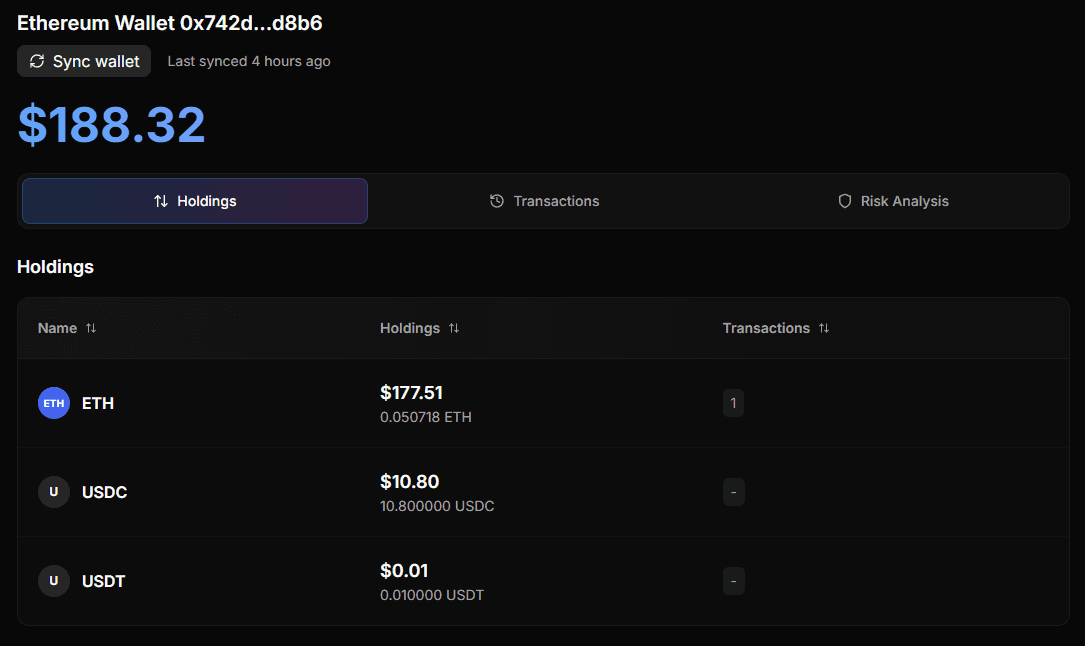The height and width of the screenshot is (646, 1085).
Task: Click the ETH token logo
Action: (54, 404)
